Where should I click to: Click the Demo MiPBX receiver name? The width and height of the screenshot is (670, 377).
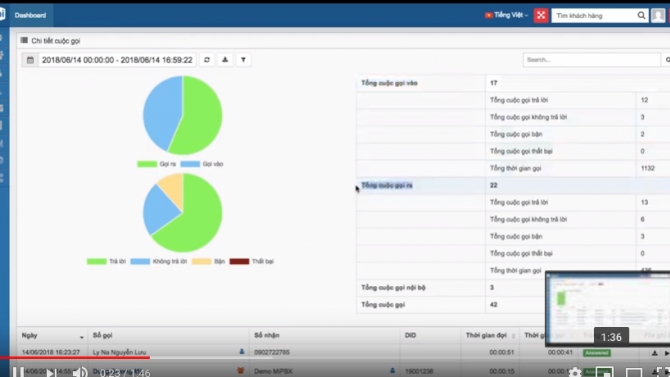pyautogui.click(x=273, y=371)
